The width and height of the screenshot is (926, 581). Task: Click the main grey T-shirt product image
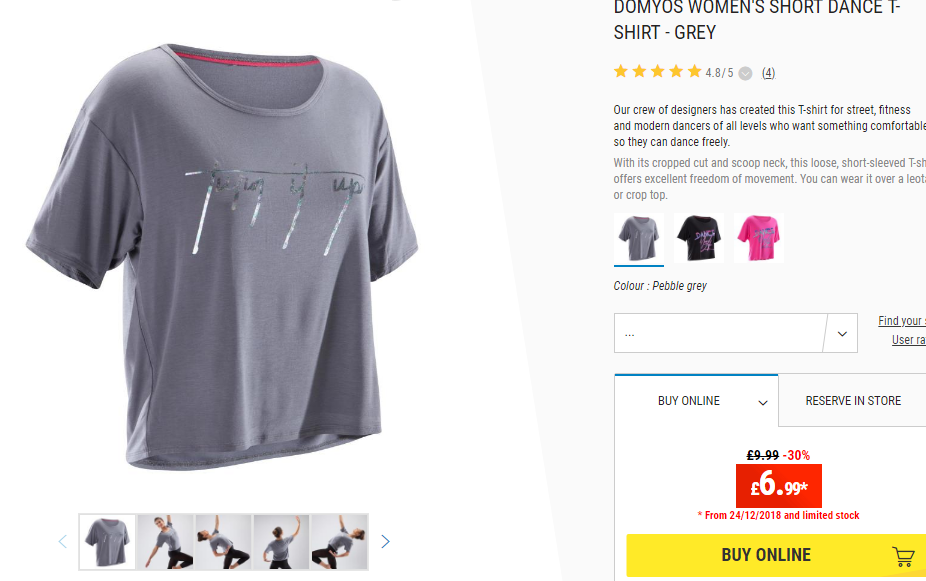pos(222,257)
